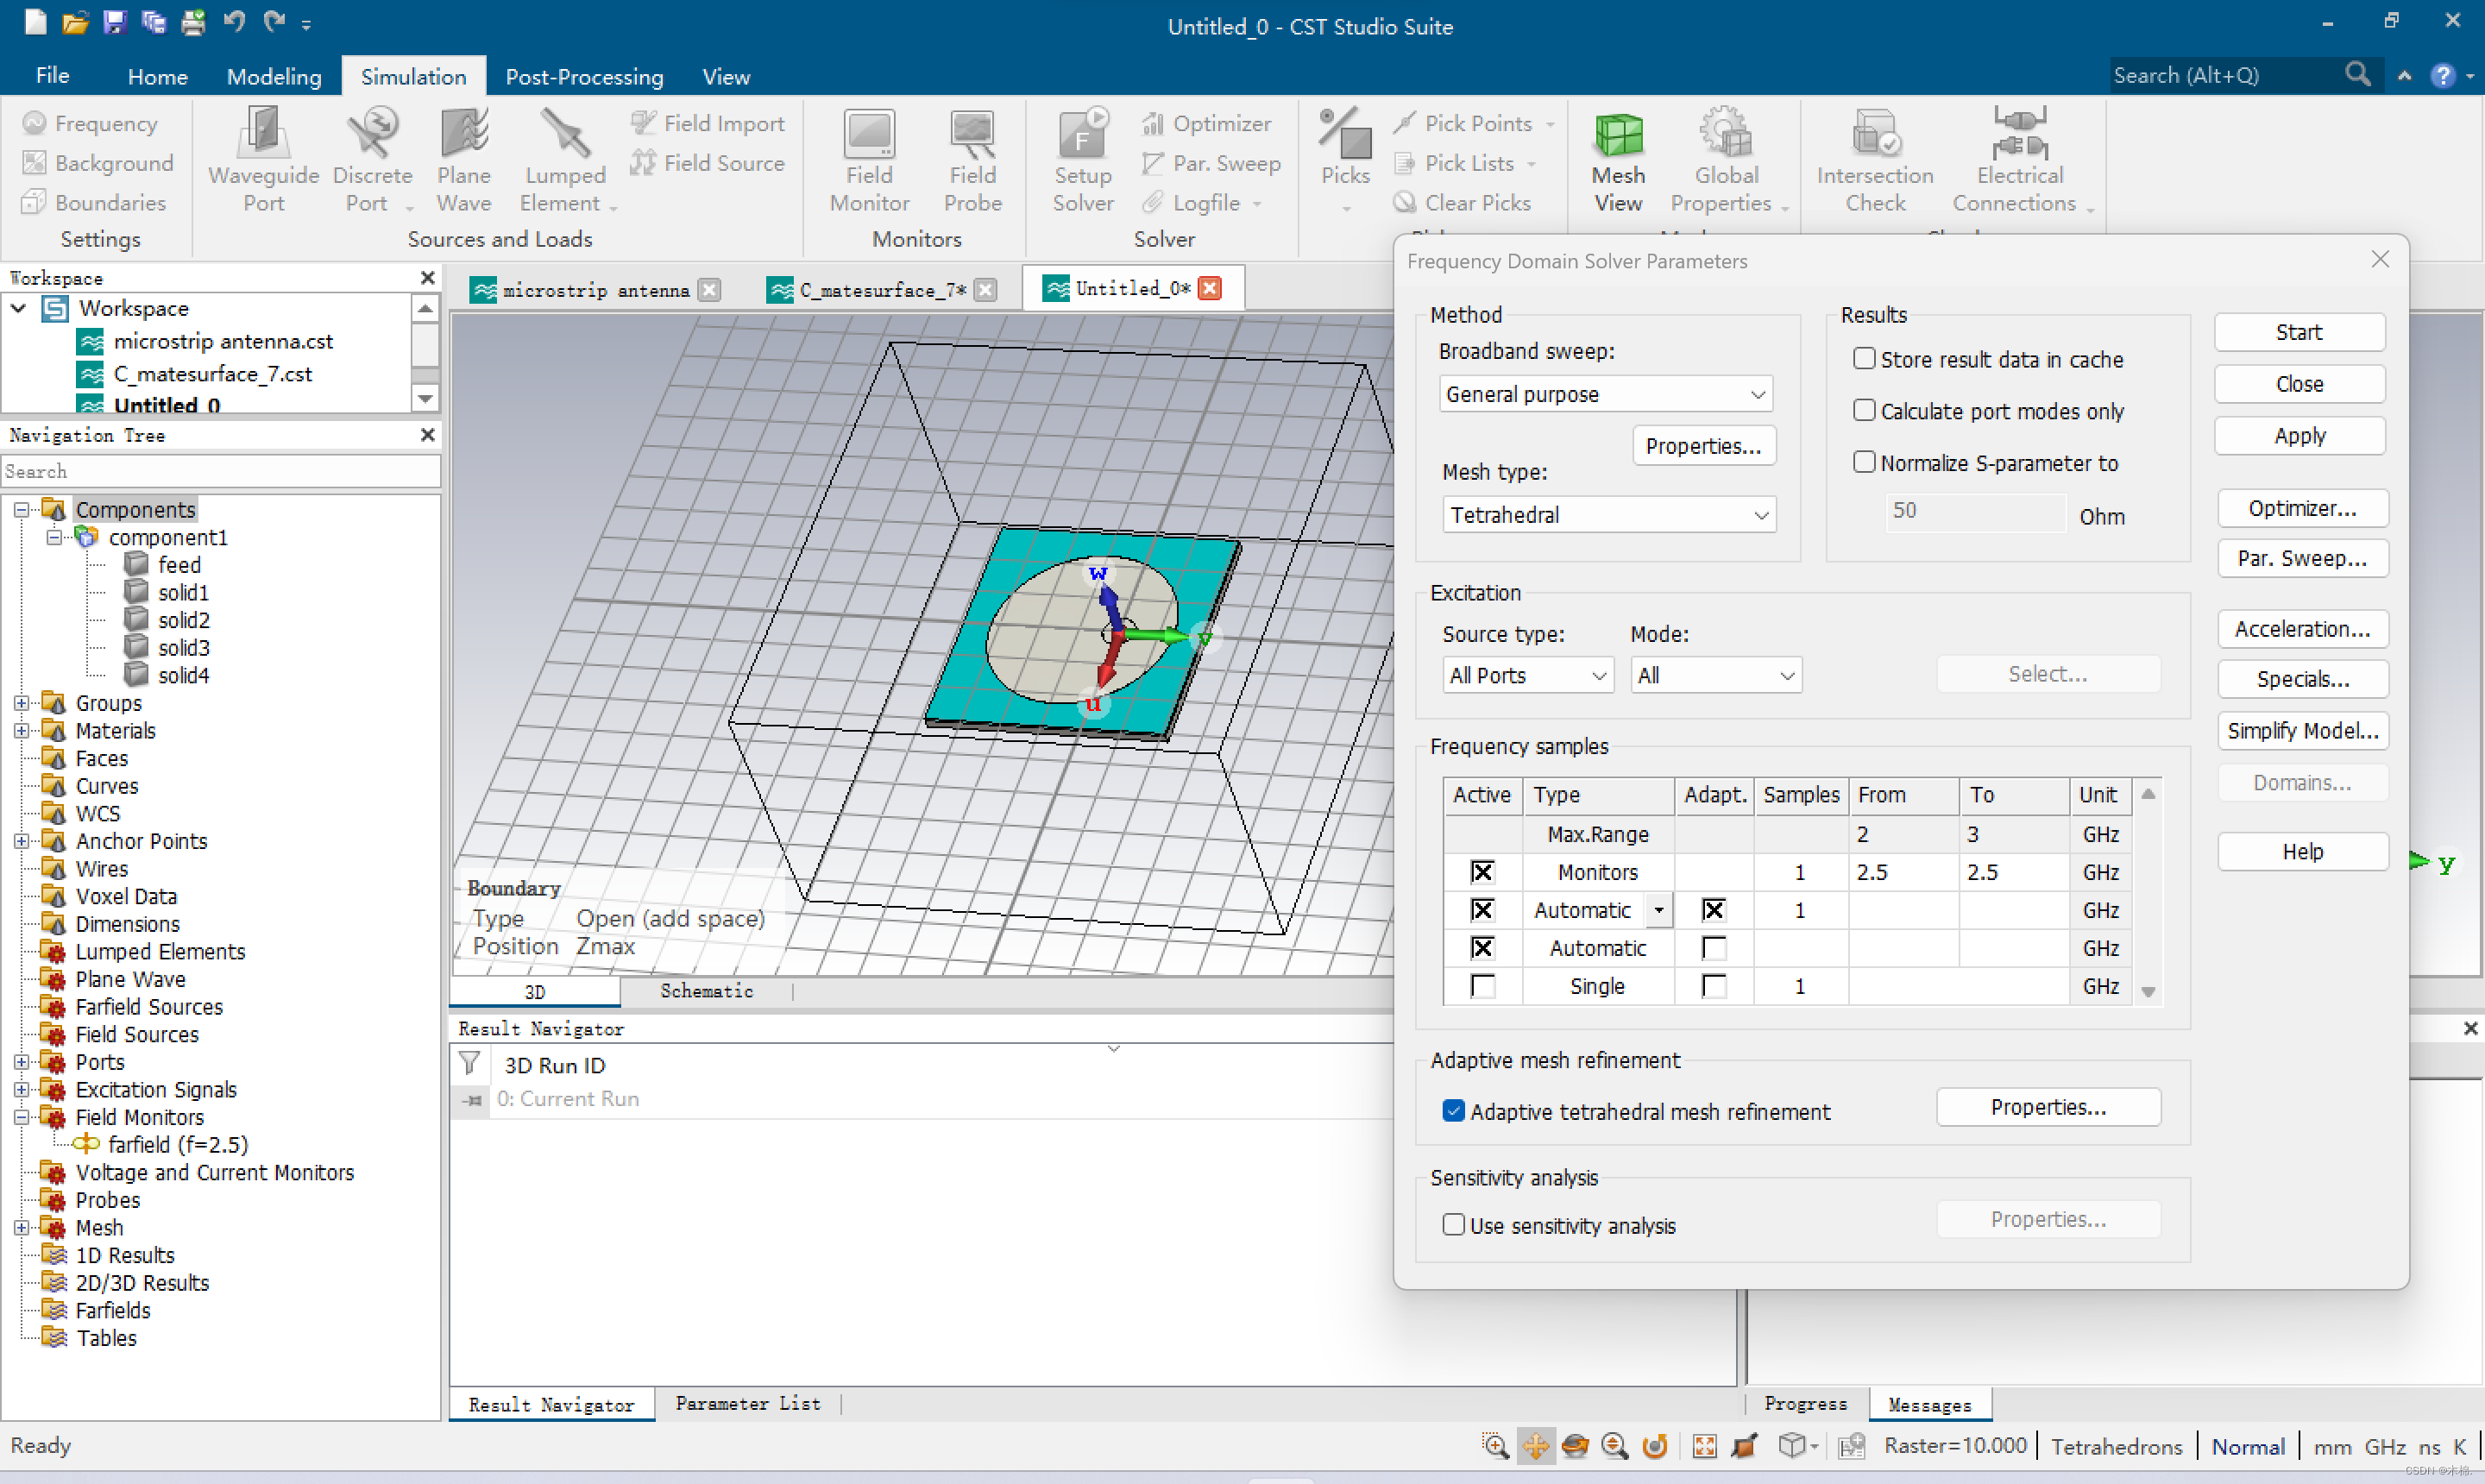Open the Mesh type Tetrahedral dropdown
The image size is (2485, 1484).
click(x=1608, y=515)
